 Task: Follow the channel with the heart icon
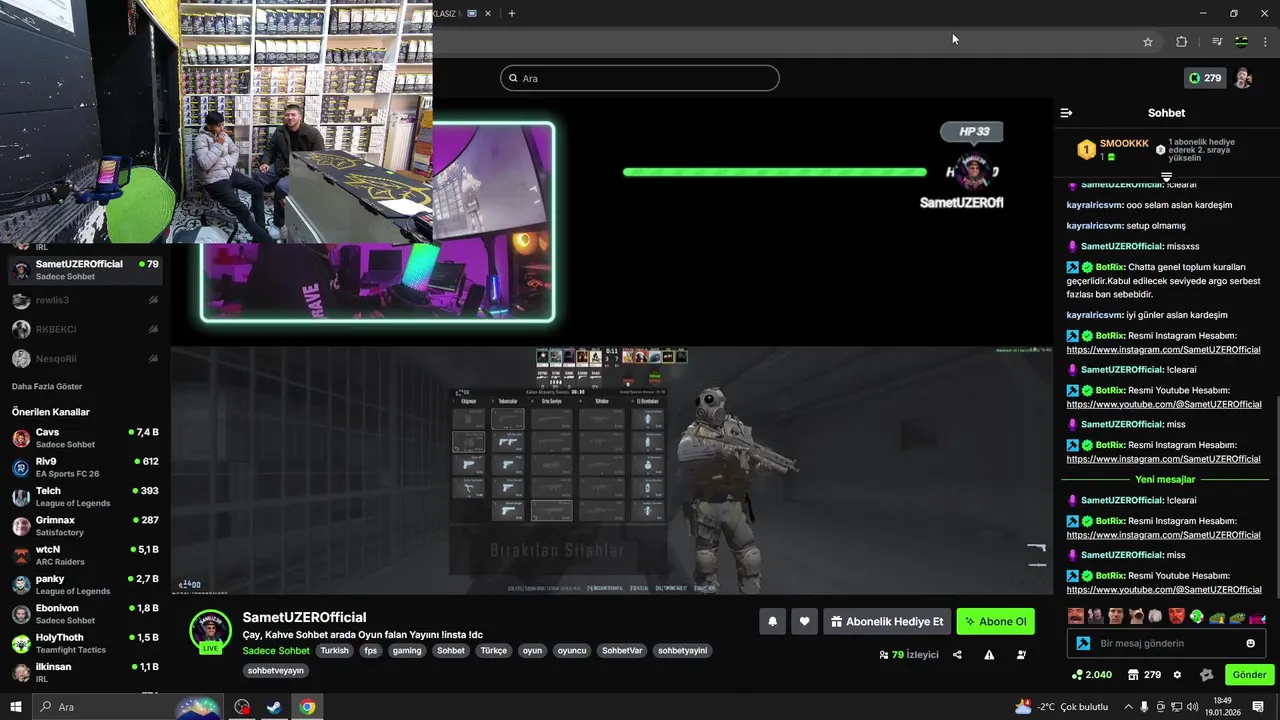point(805,622)
